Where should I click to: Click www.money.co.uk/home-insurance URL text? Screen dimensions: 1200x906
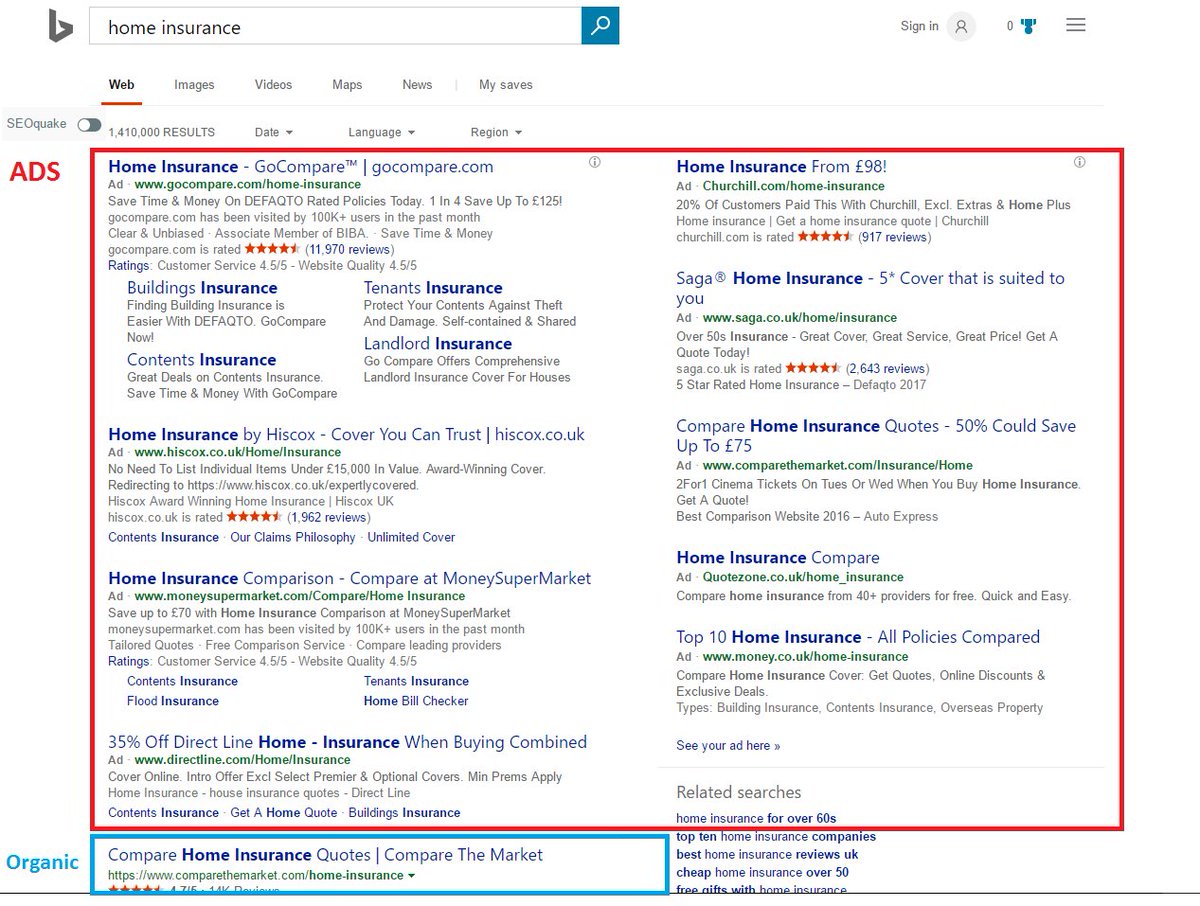(805, 657)
